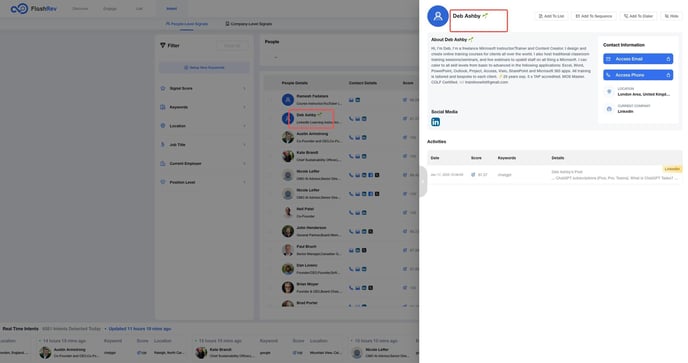Image resolution: width=688 pixels, height=363 pixels.
Task: Click the FlashRev logo
Action: tap(34, 8)
